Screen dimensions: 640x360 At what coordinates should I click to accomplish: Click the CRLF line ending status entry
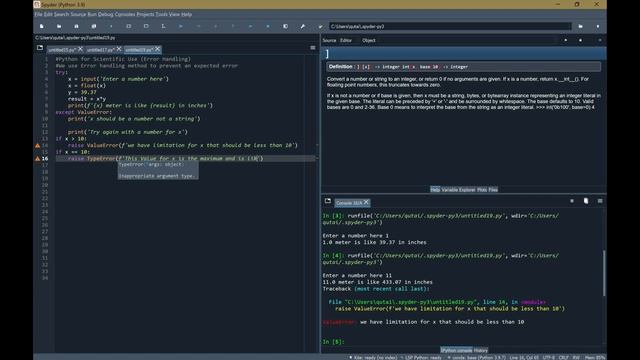[563, 358]
